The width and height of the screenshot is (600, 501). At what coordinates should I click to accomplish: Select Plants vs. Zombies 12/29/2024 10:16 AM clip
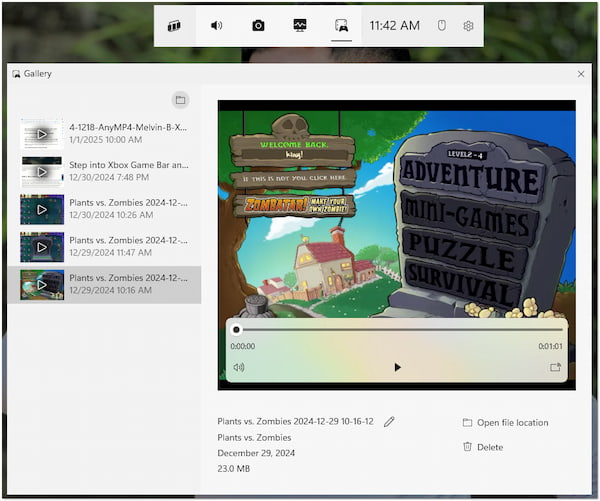pyautogui.click(x=104, y=285)
